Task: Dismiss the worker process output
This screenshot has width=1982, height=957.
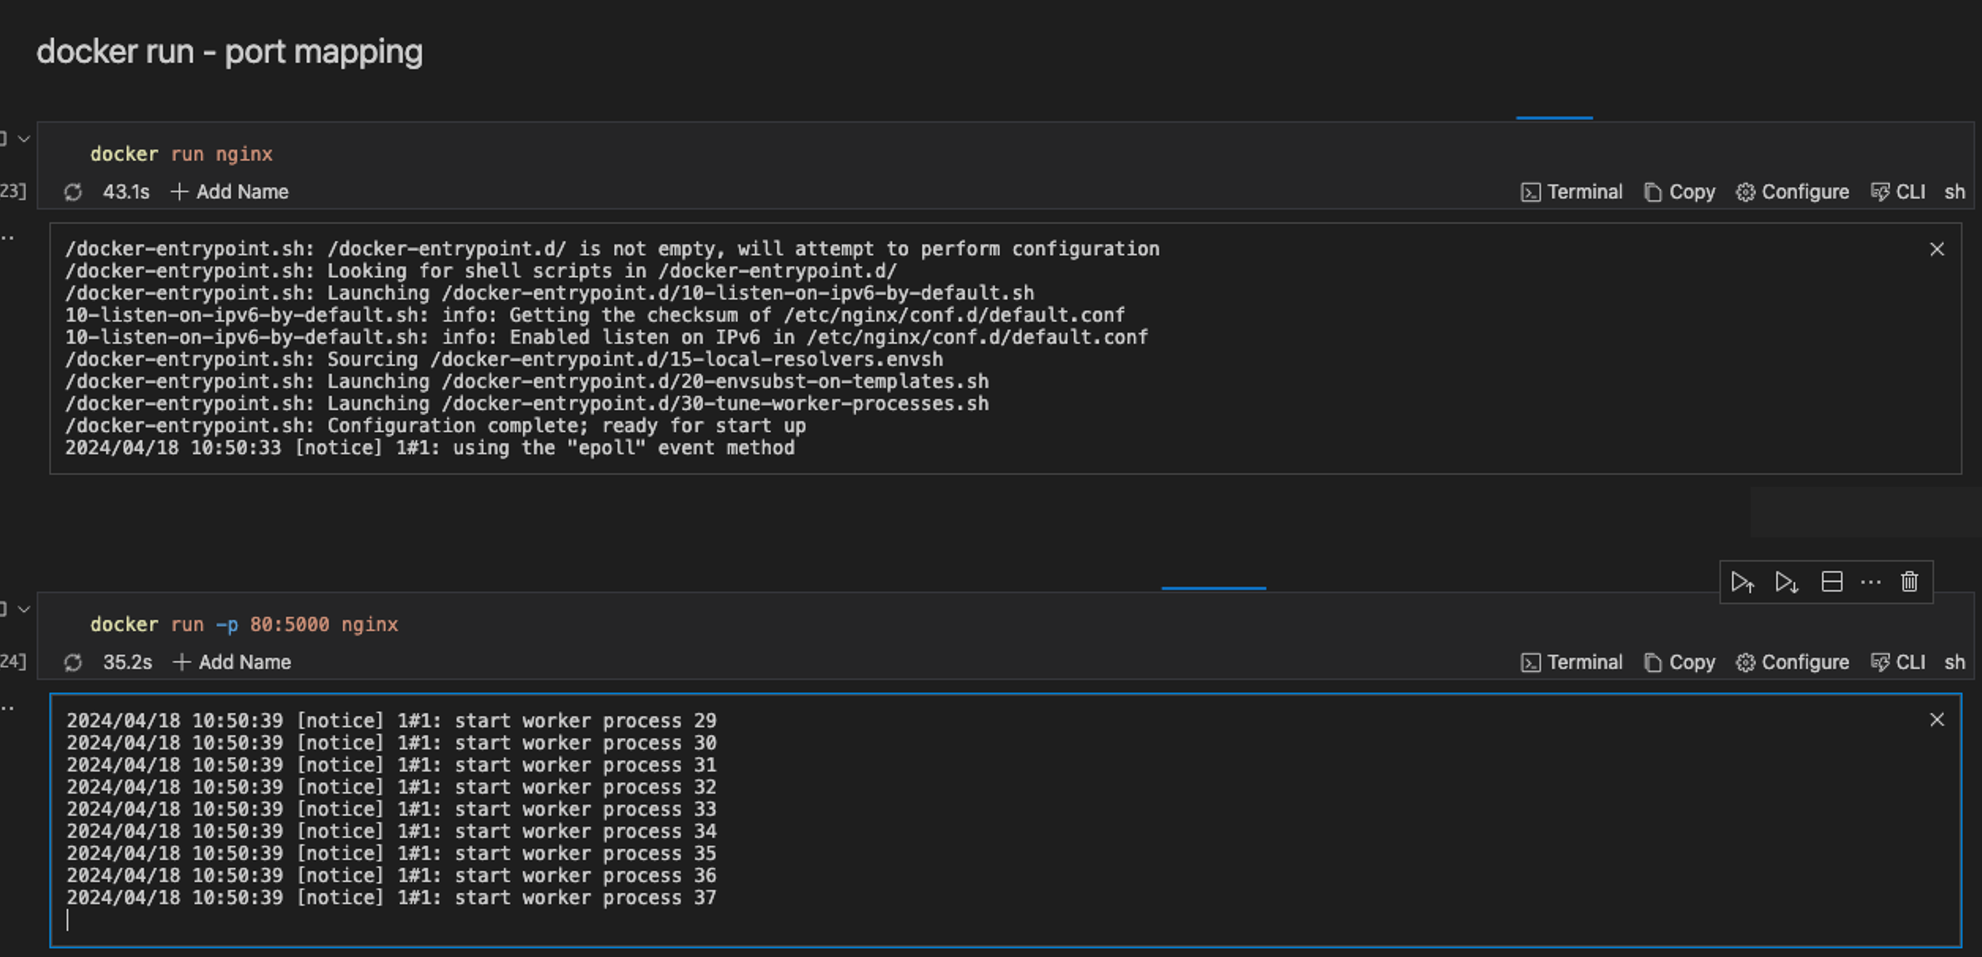Action: [x=1937, y=719]
